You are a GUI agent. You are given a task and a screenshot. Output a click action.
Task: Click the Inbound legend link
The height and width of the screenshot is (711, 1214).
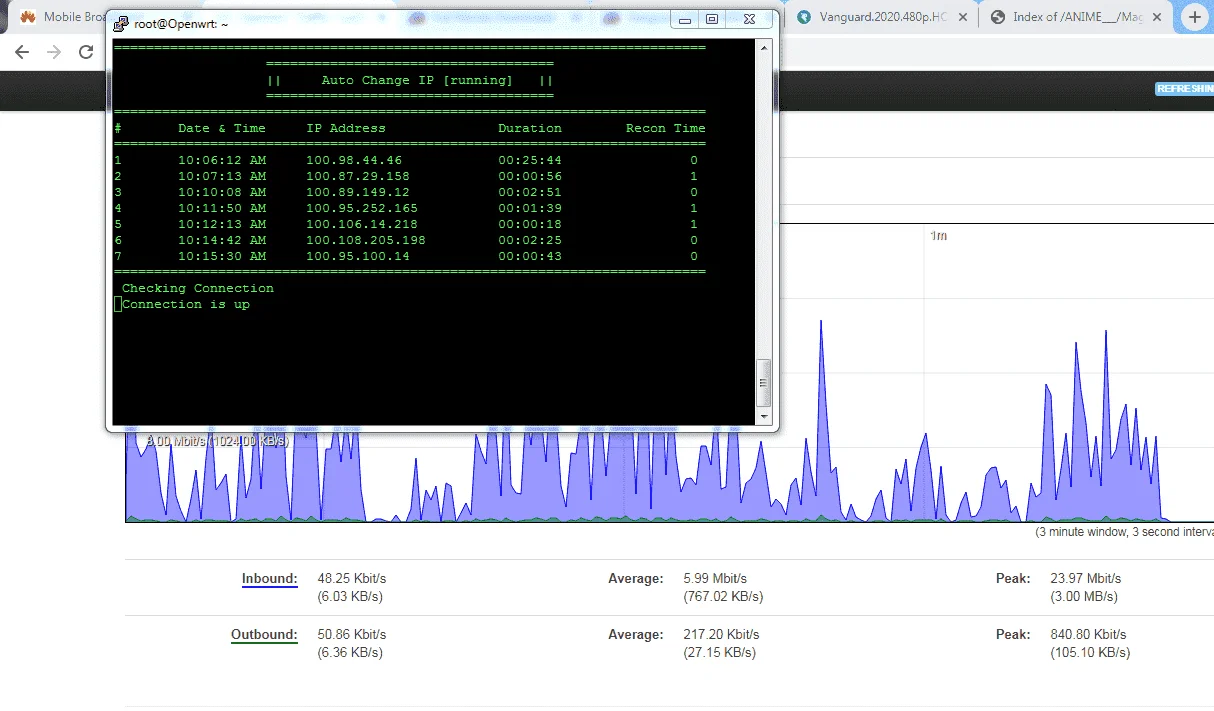tap(269, 578)
